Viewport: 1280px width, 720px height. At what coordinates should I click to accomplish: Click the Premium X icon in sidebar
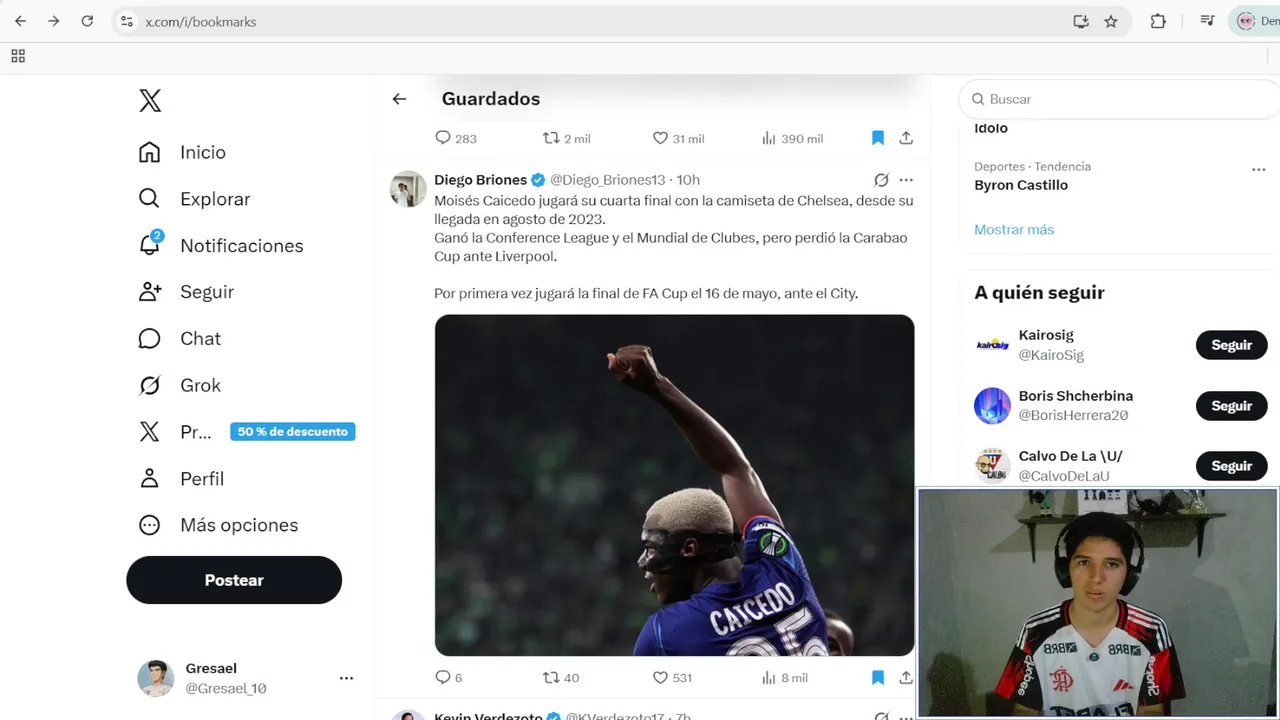click(149, 432)
